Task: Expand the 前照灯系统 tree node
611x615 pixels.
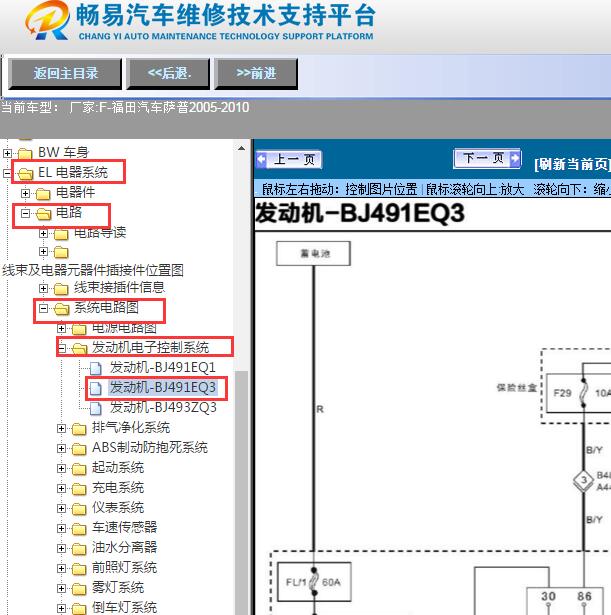Action: [x=62, y=568]
